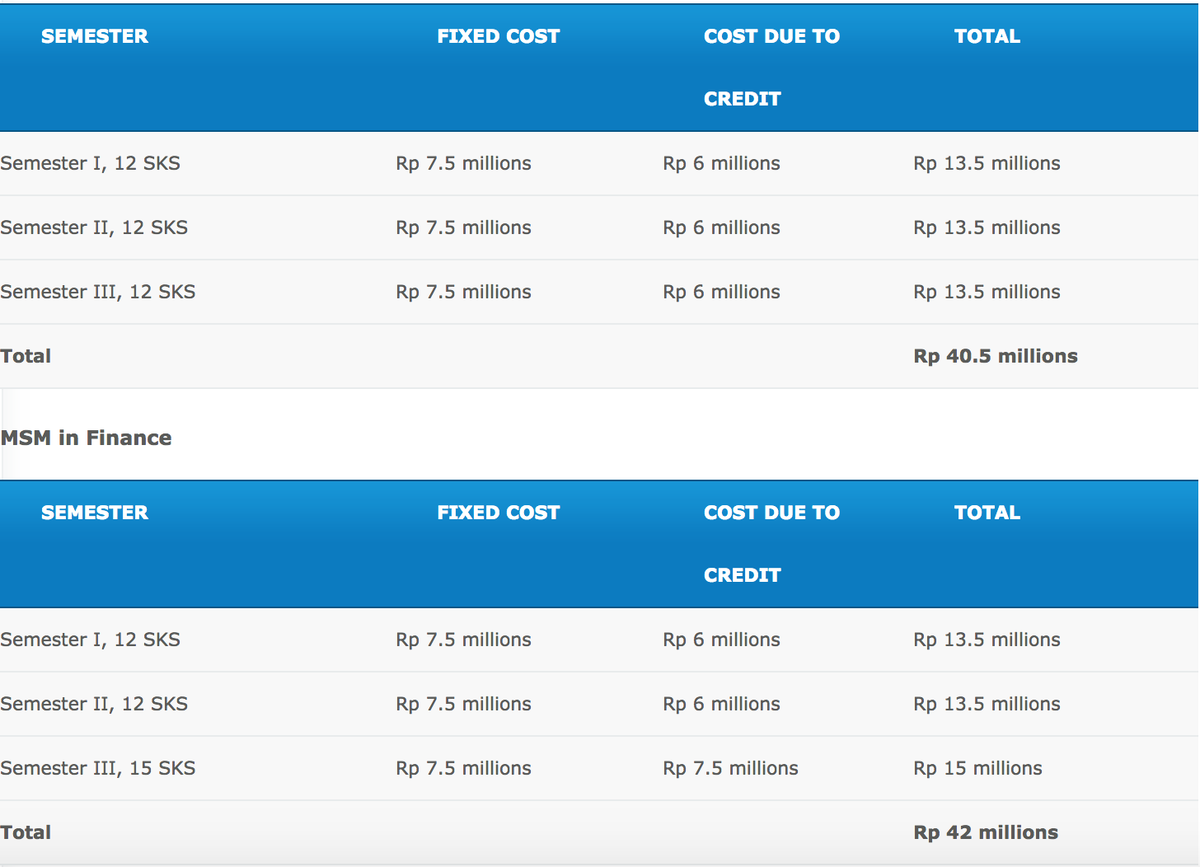Click FIXED COST header in MSM in Finance table

click(x=498, y=512)
